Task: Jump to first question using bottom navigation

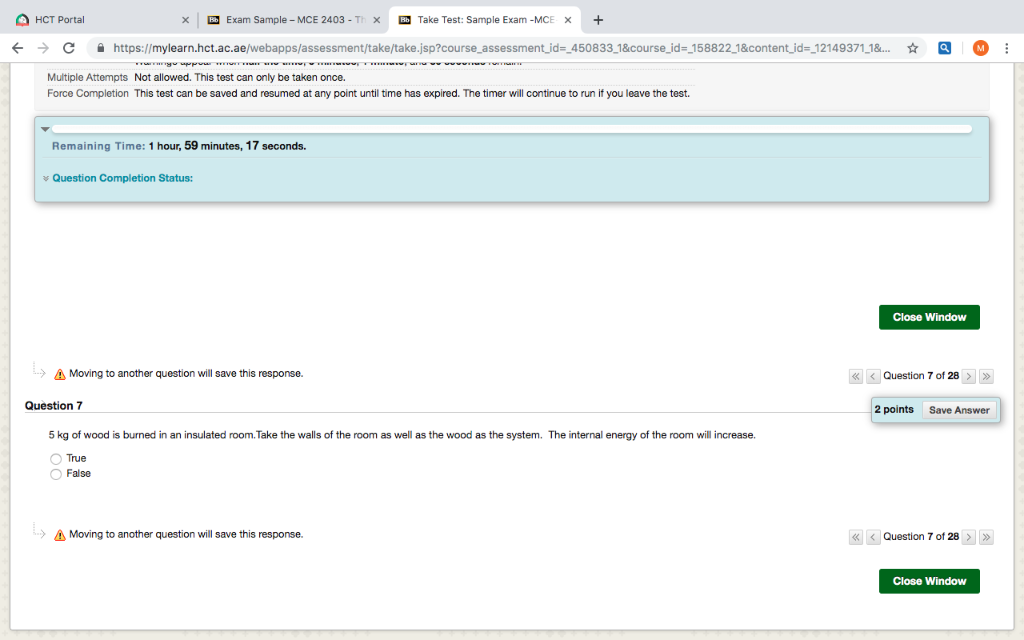Action: point(855,537)
